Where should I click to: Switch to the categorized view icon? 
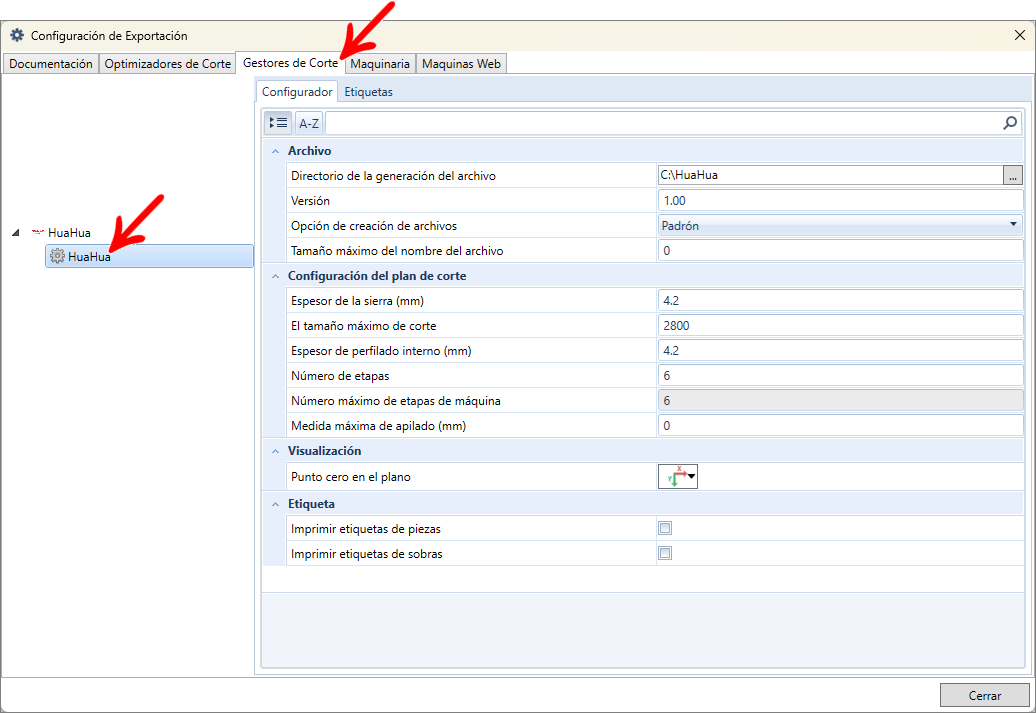(278, 123)
